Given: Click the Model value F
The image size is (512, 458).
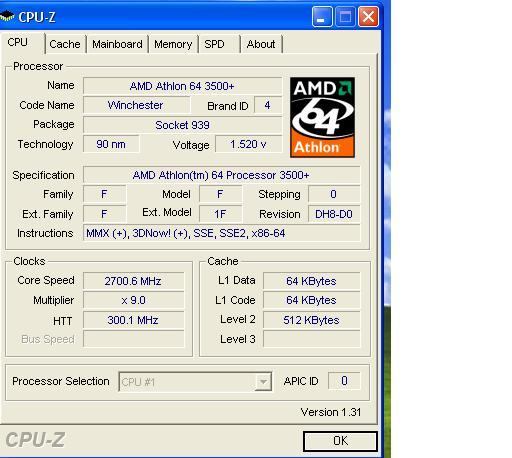Looking at the screenshot, I should 220,194.
